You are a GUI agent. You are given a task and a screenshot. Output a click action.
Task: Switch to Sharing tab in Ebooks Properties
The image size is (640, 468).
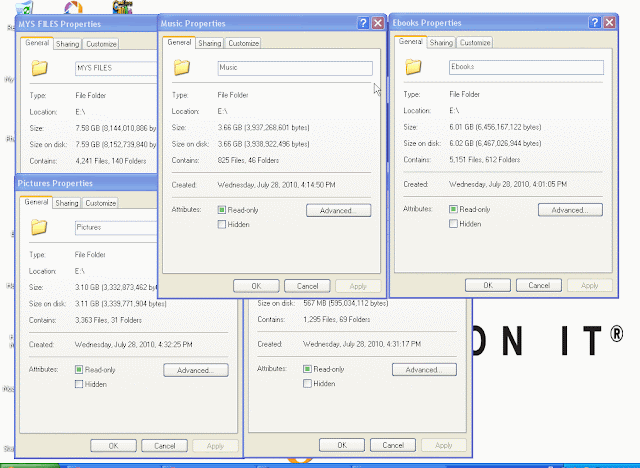[x=441, y=42]
